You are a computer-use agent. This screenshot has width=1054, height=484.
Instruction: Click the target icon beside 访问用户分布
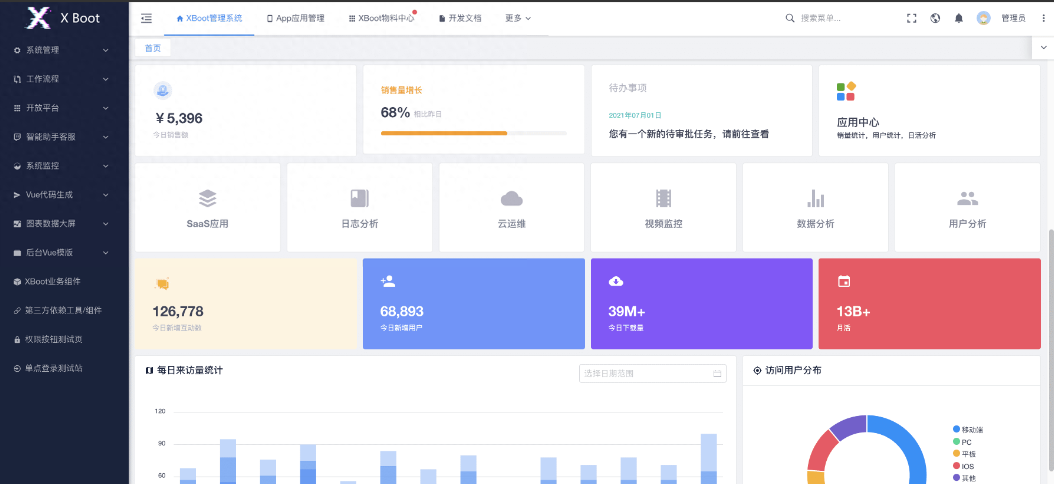coord(758,370)
